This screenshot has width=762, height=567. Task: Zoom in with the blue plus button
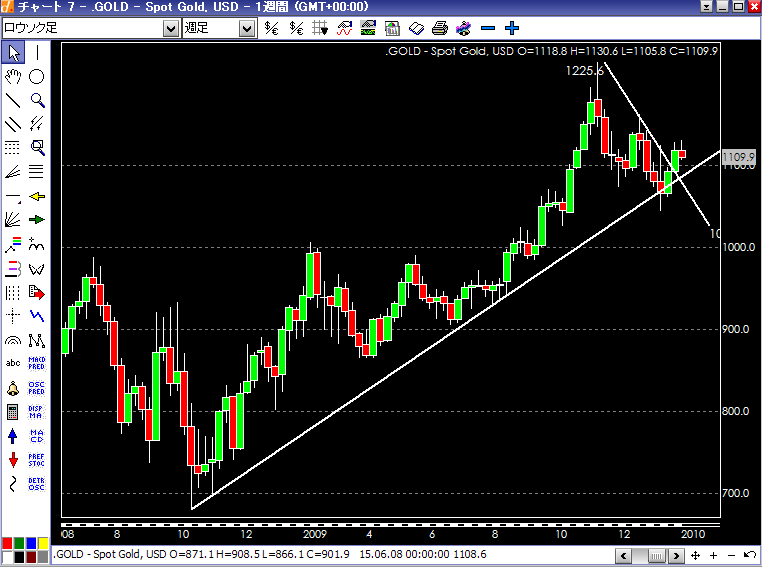click(511, 29)
